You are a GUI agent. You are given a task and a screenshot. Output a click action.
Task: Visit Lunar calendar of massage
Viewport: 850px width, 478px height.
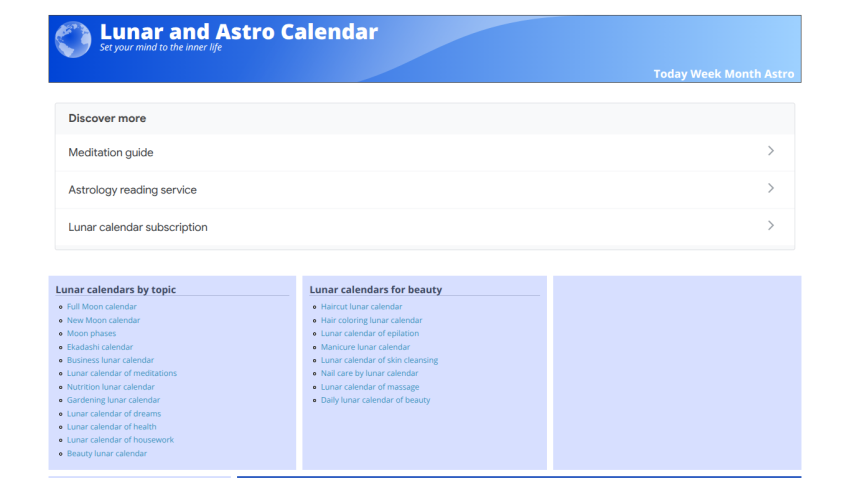pyautogui.click(x=370, y=387)
